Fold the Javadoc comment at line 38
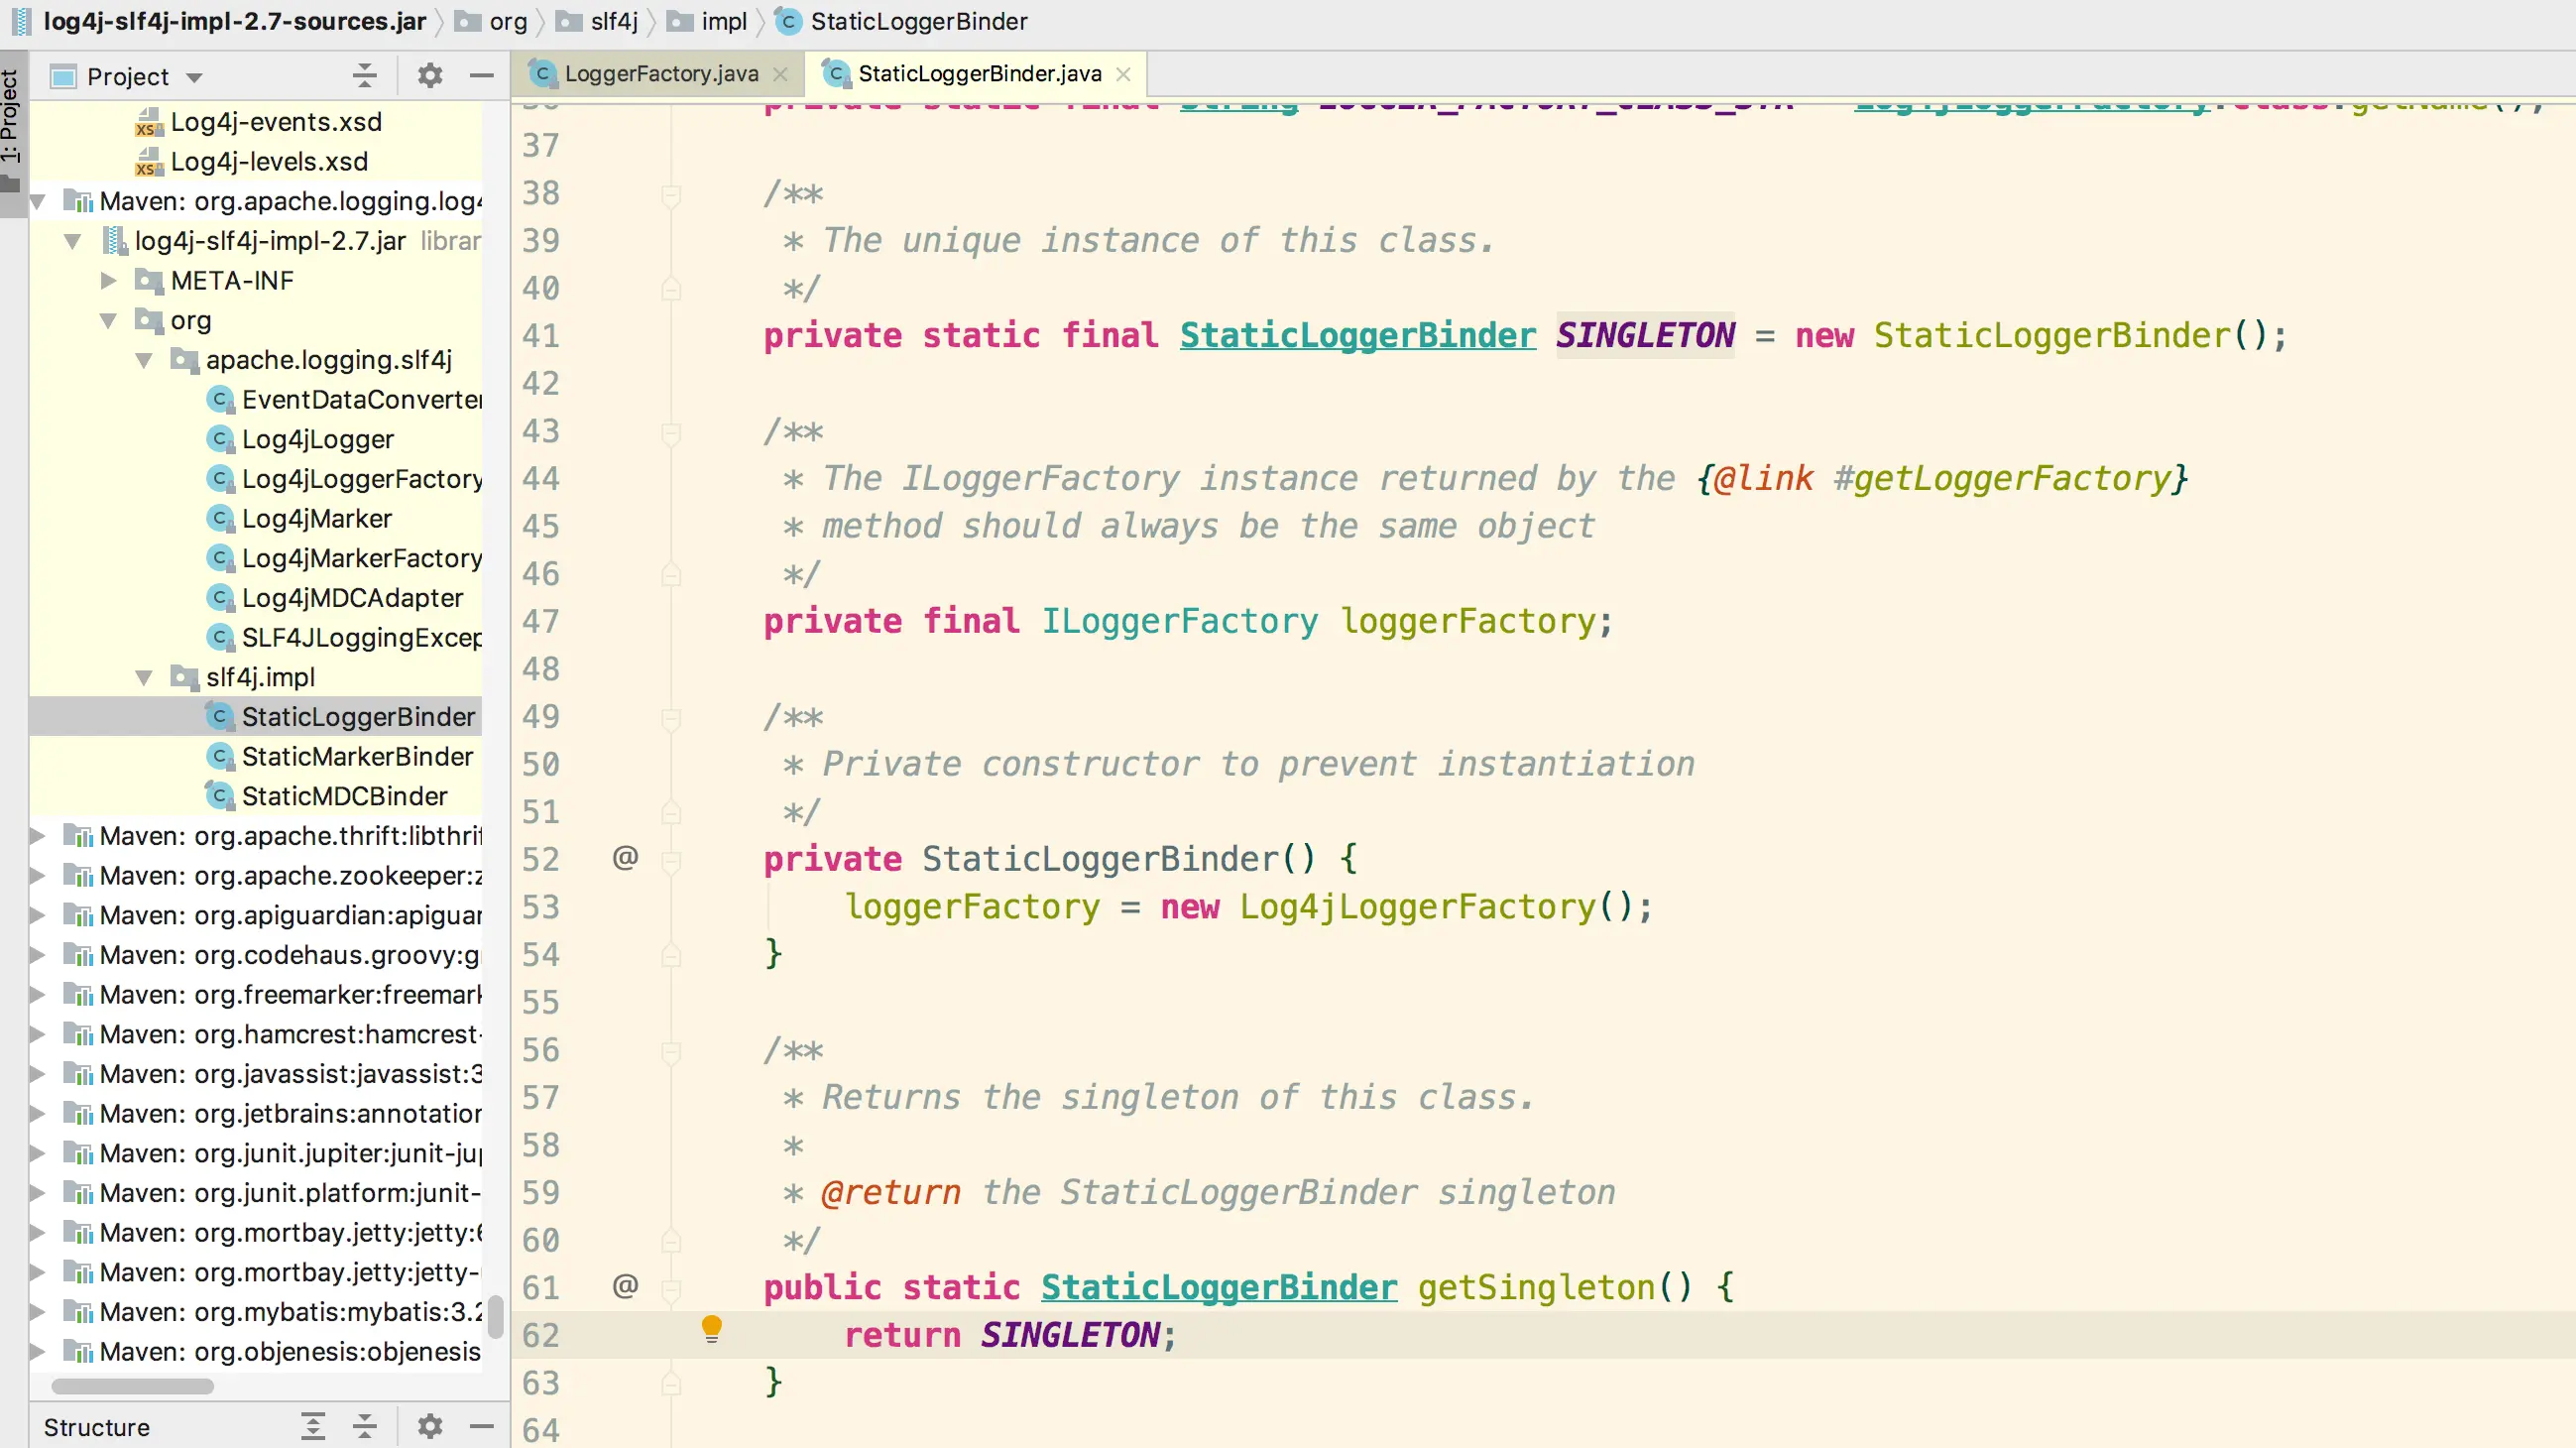 pos(671,194)
